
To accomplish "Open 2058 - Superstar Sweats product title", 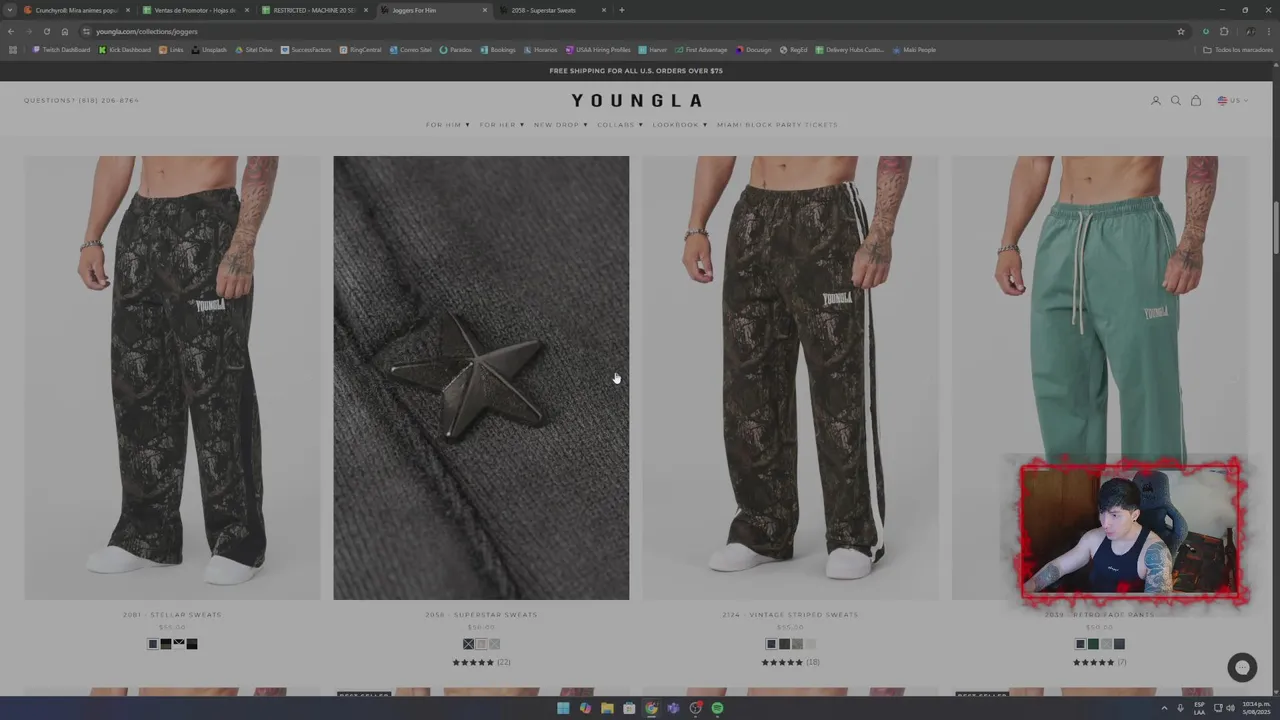I will tap(481, 615).
